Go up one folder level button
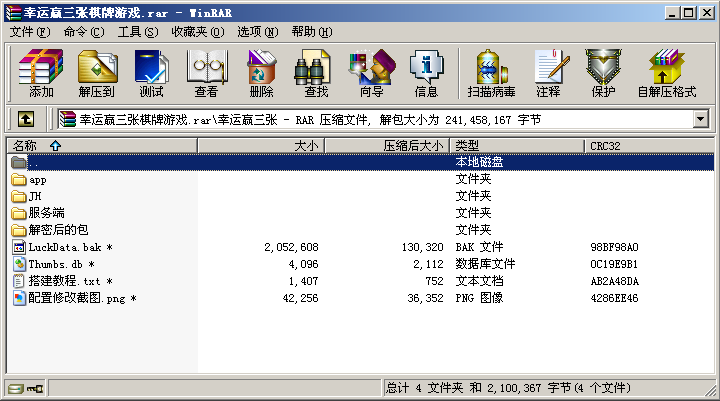This screenshot has width=720, height=401. [x=26, y=120]
